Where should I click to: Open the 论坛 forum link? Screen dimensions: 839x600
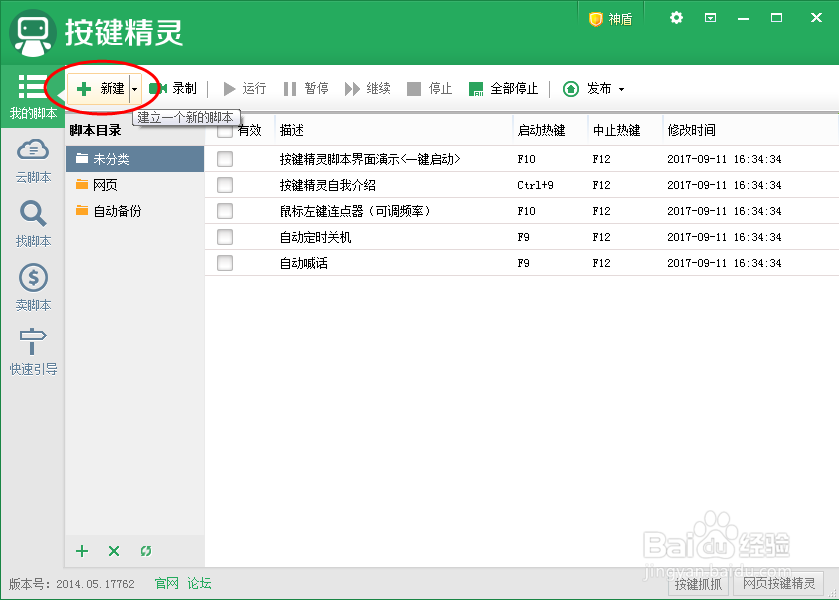pos(199,583)
